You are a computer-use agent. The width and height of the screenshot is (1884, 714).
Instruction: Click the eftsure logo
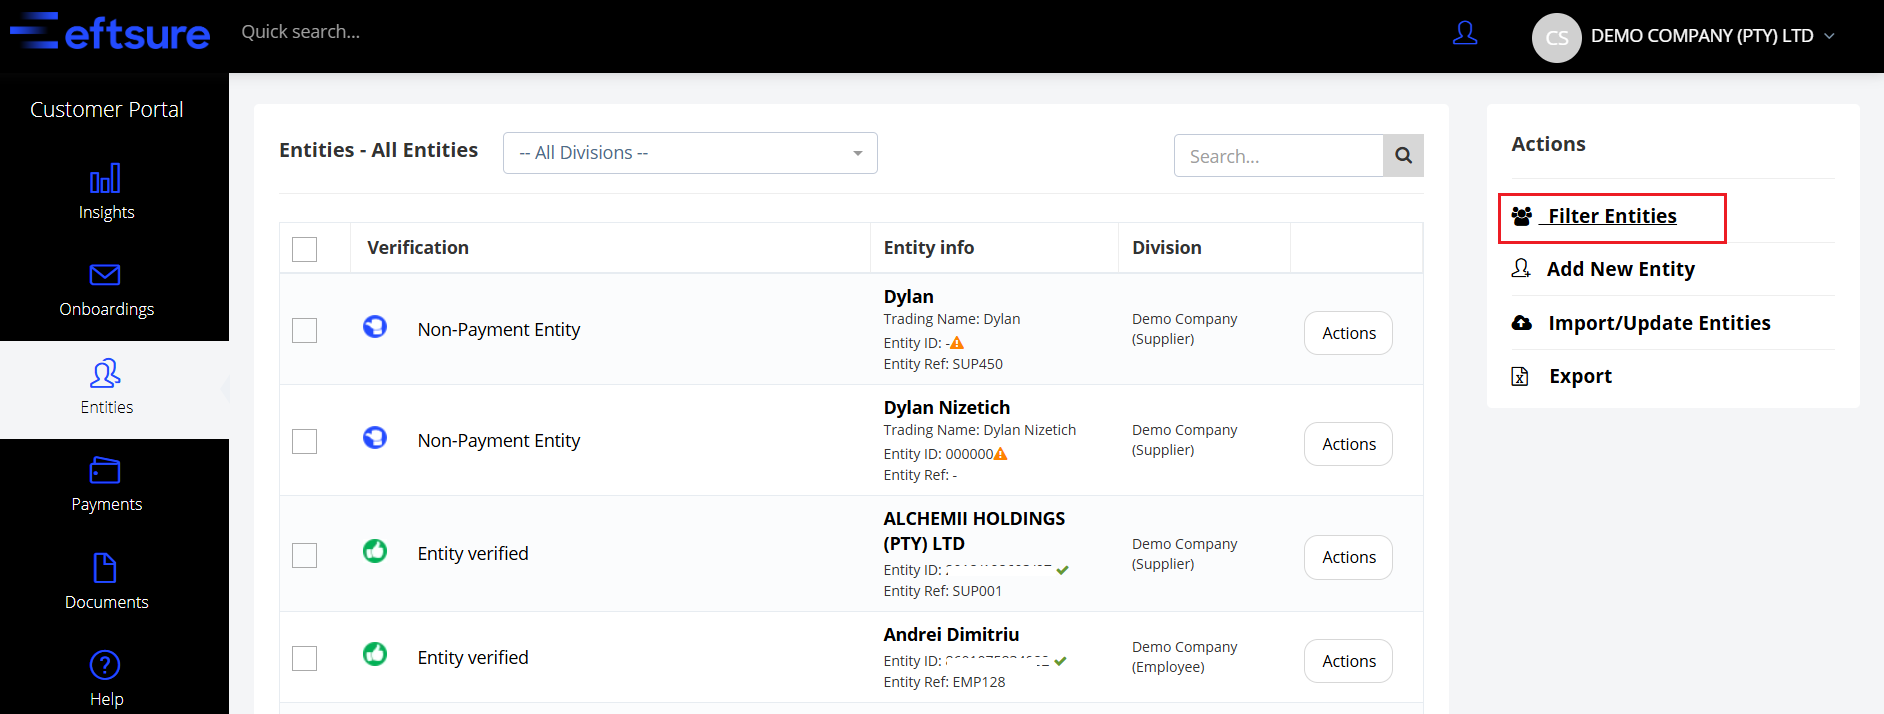pyautogui.click(x=111, y=33)
